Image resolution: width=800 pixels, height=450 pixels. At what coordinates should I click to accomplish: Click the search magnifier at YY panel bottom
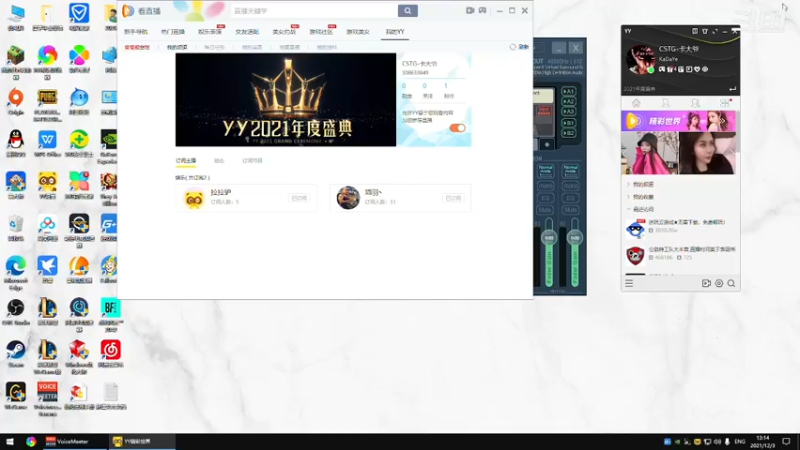click(731, 283)
